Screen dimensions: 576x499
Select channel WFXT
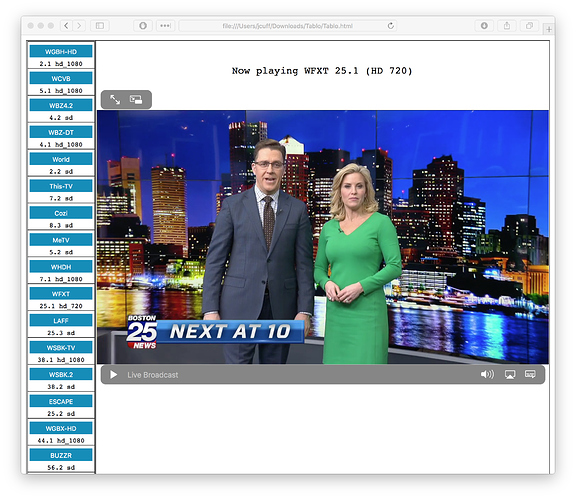(x=61, y=294)
